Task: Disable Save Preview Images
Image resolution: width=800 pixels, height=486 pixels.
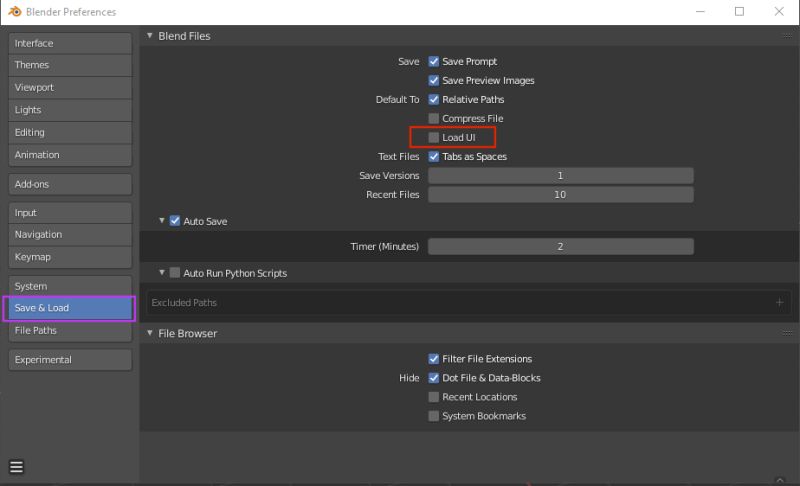Action: pos(434,80)
